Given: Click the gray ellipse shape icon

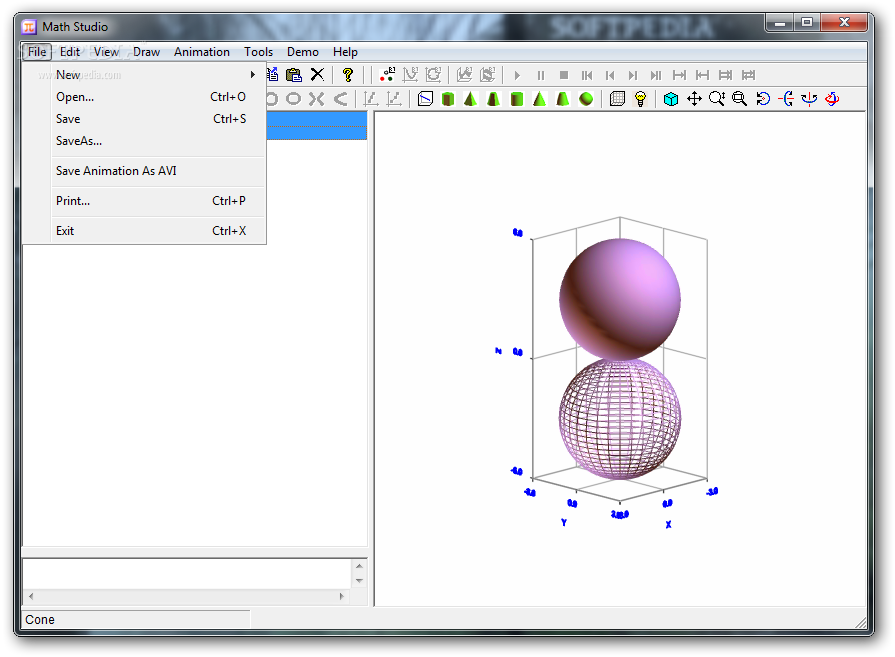Looking at the screenshot, I should (293, 99).
